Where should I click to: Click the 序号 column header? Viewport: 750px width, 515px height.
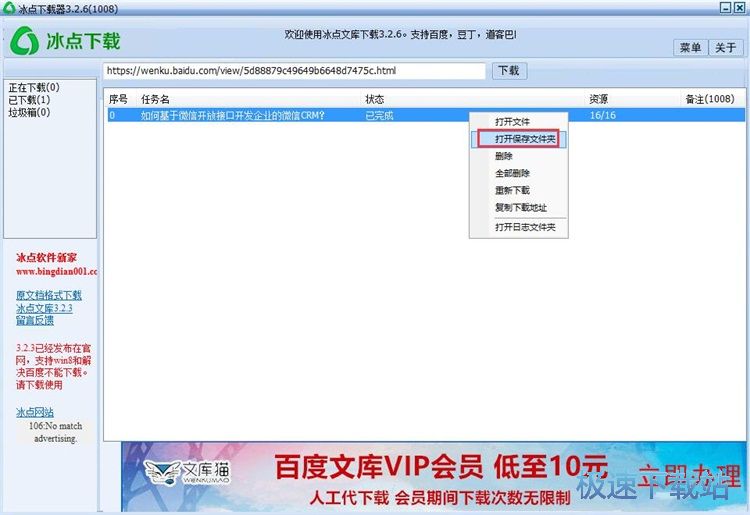pyautogui.click(x=118, y=99)
